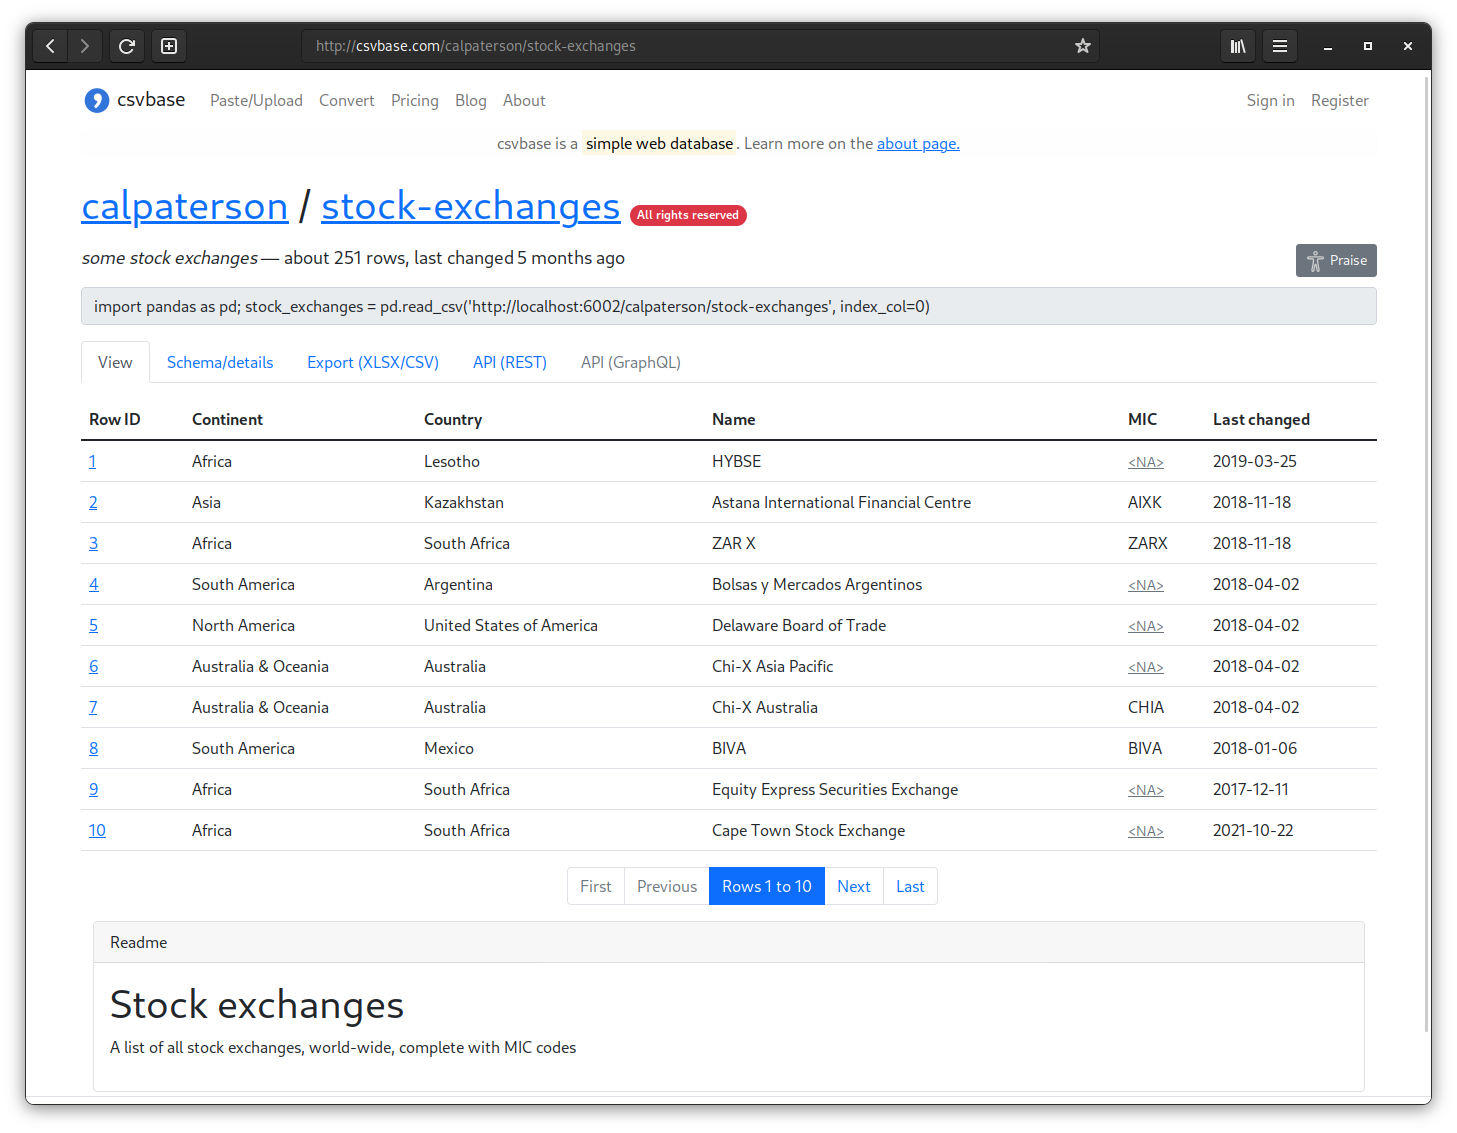This screenshot has width=1457, height=1133.
Task: Reload the page with the refresh icon
Action: point(127,46)
